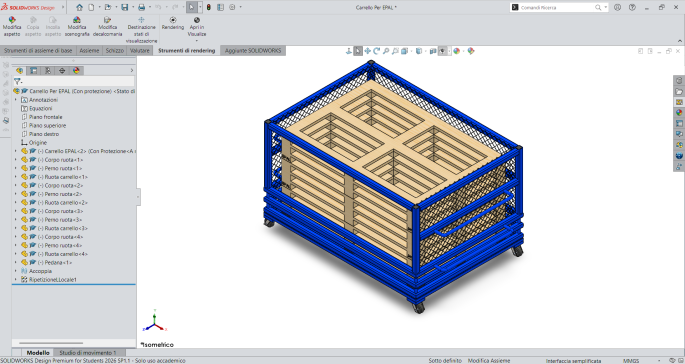This screenshot has height=364, width=685.
Task: Click the Print icon
Action: pyautogui.click(x=142, y=7)
